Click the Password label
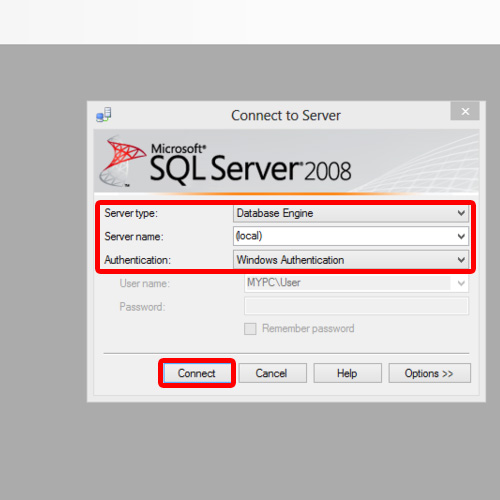The image size is (500, 500). tap(142, 307)
